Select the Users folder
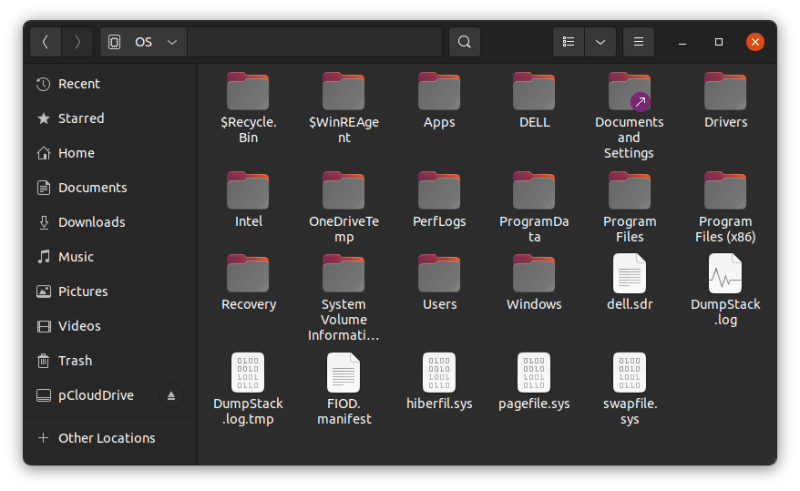 pyautogui.click(x=439, y=283)
